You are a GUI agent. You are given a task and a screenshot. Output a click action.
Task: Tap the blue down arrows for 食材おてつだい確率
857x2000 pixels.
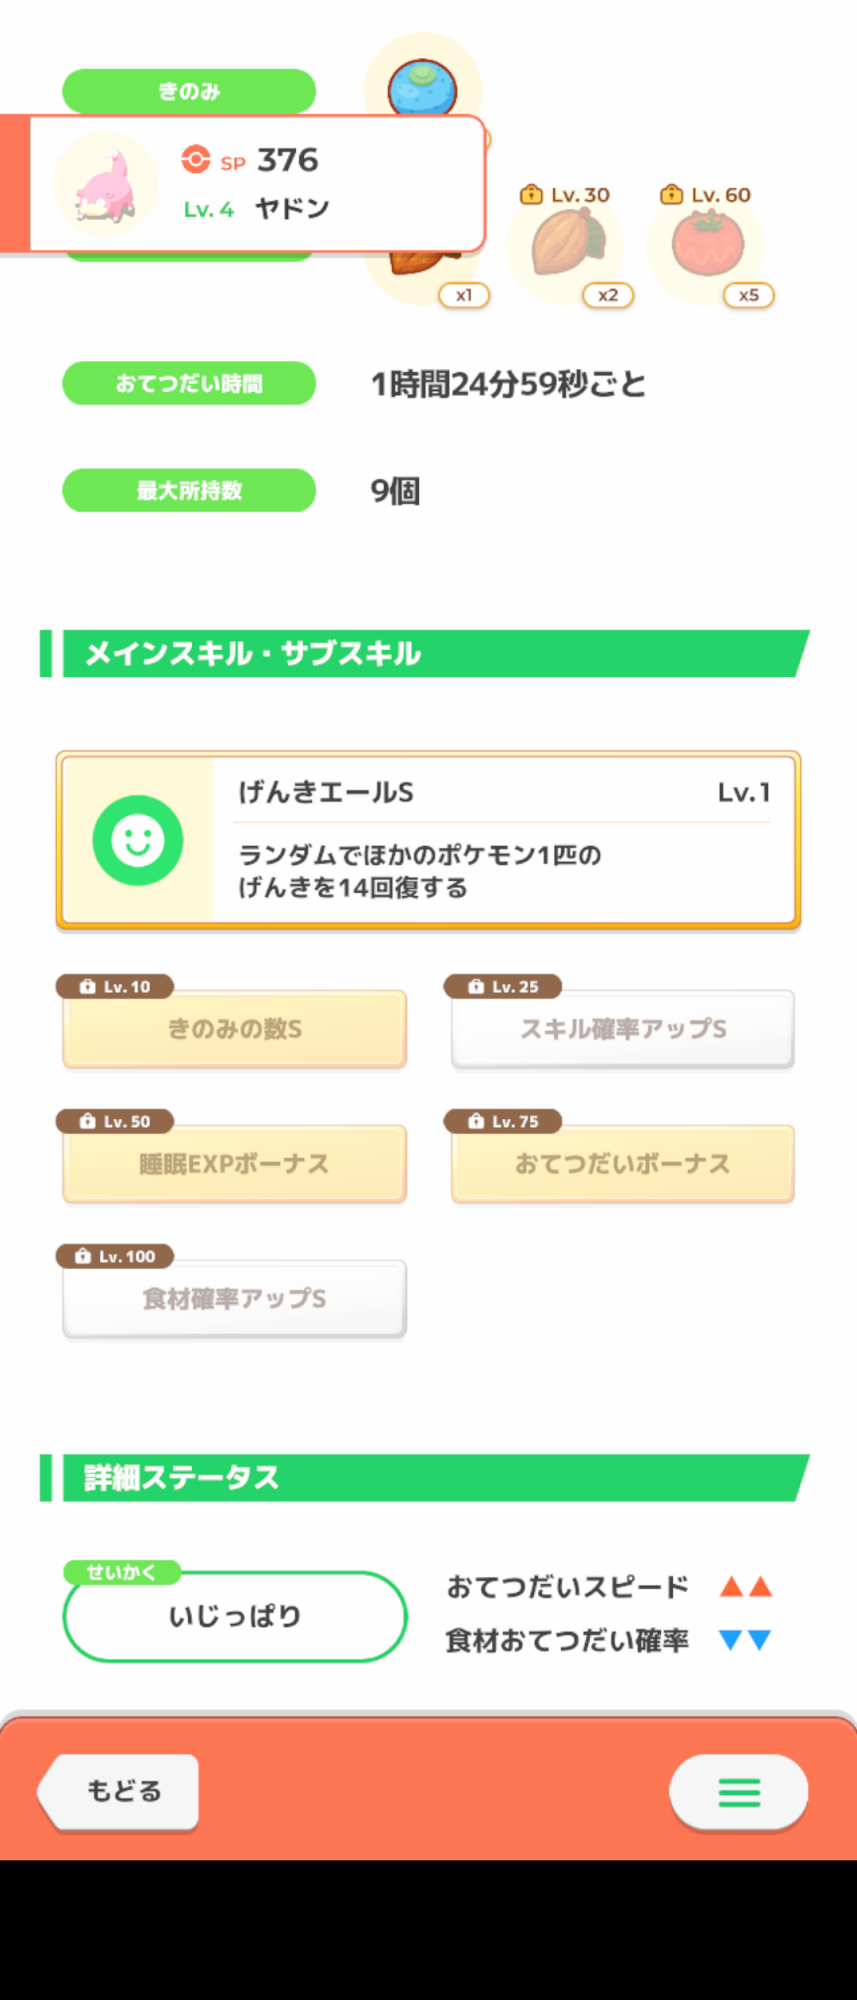(746, 1640)
